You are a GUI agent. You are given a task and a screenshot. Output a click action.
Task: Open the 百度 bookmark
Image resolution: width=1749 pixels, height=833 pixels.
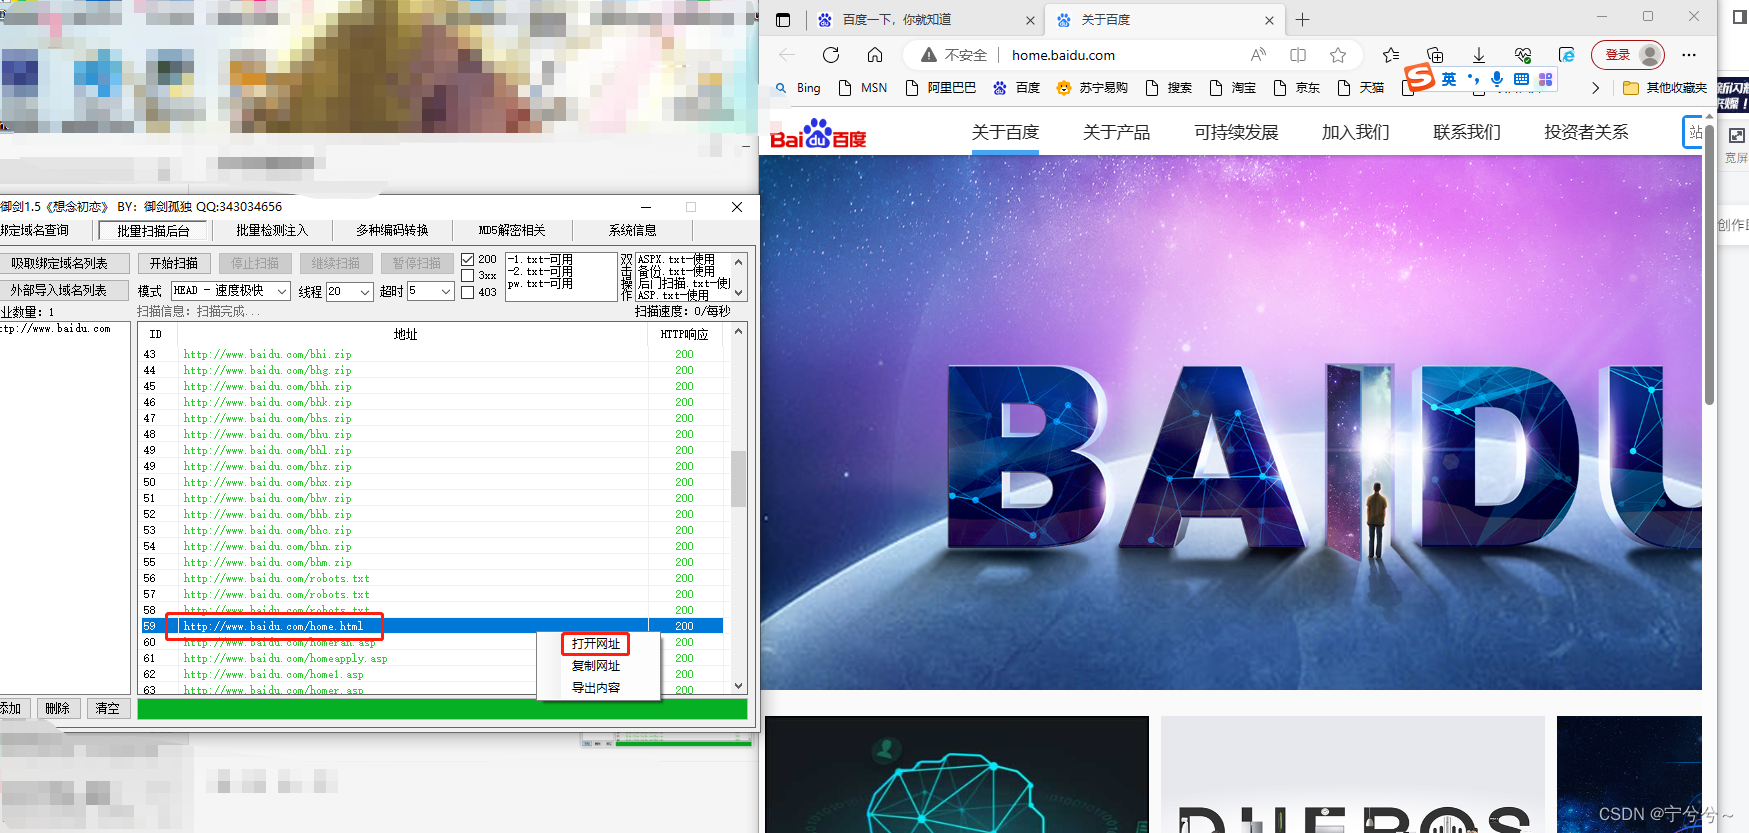click(1017, 88)
